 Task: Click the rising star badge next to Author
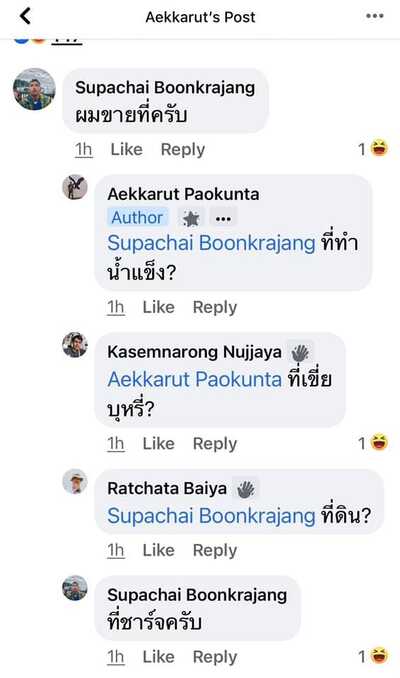pyautogui.click(x=191, y=218)
